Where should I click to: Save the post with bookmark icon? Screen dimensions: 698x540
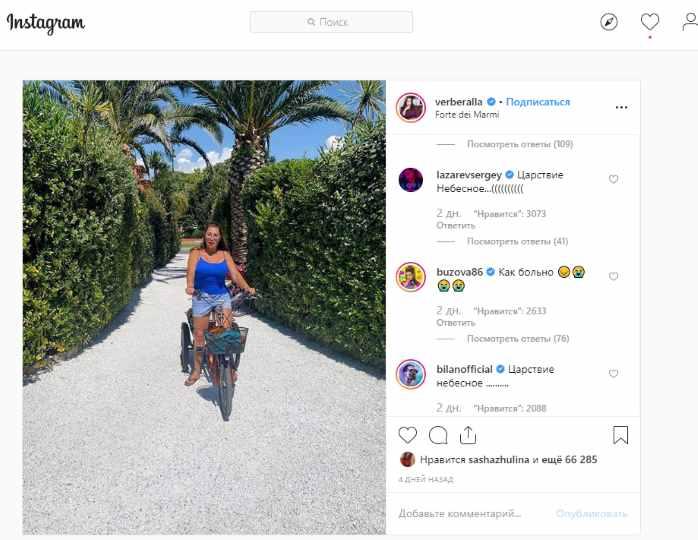pyautogui.click(x=620, y=435)
